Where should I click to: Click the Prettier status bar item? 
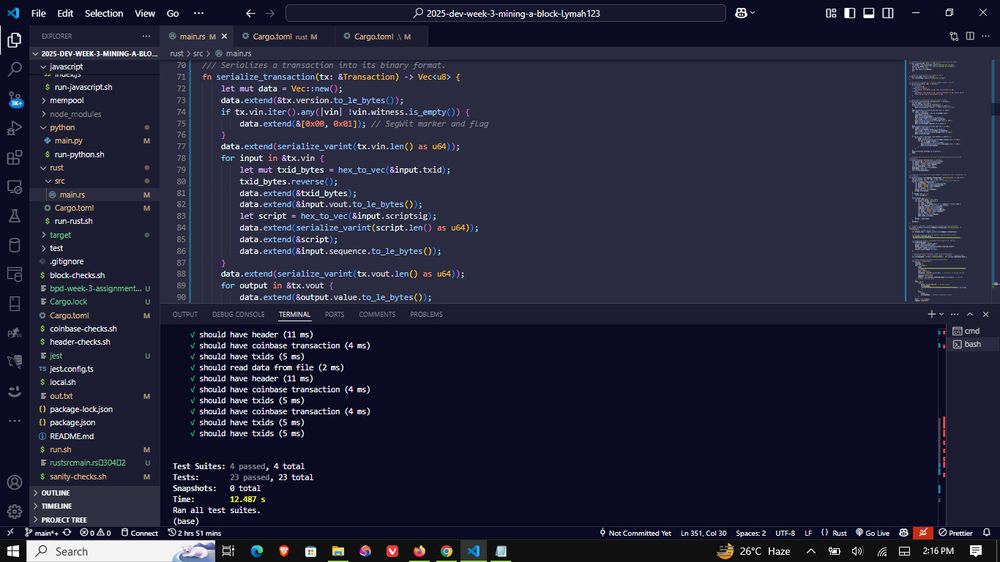[x=955, y=533]
